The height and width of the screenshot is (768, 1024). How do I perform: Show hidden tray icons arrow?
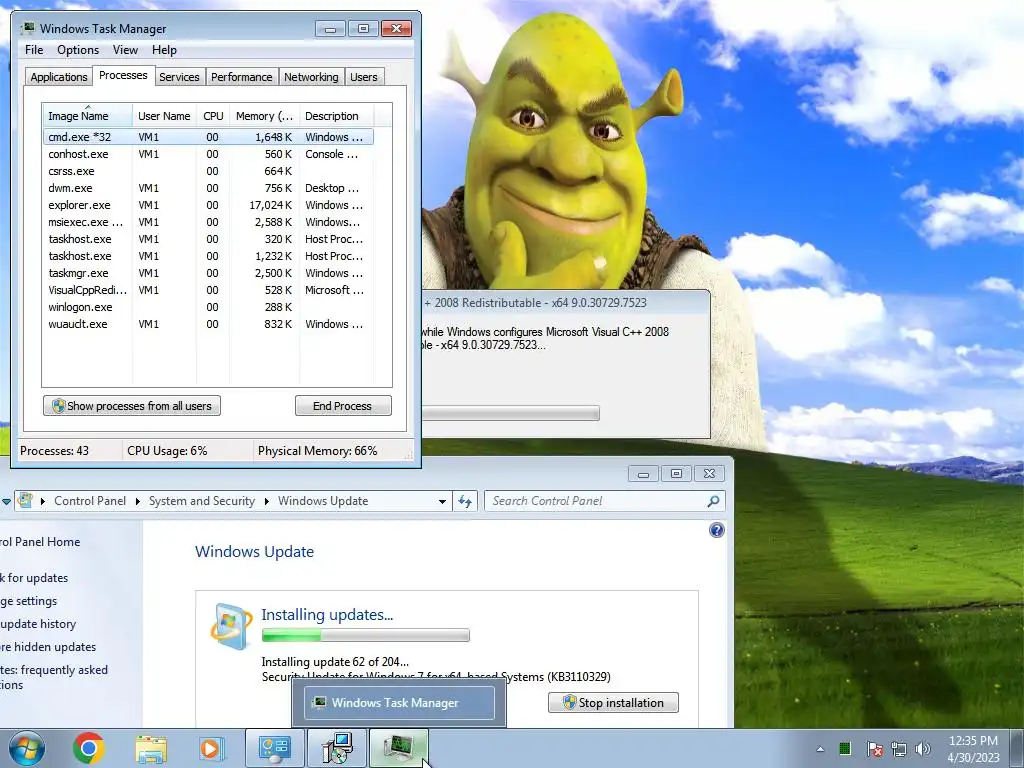820,749
